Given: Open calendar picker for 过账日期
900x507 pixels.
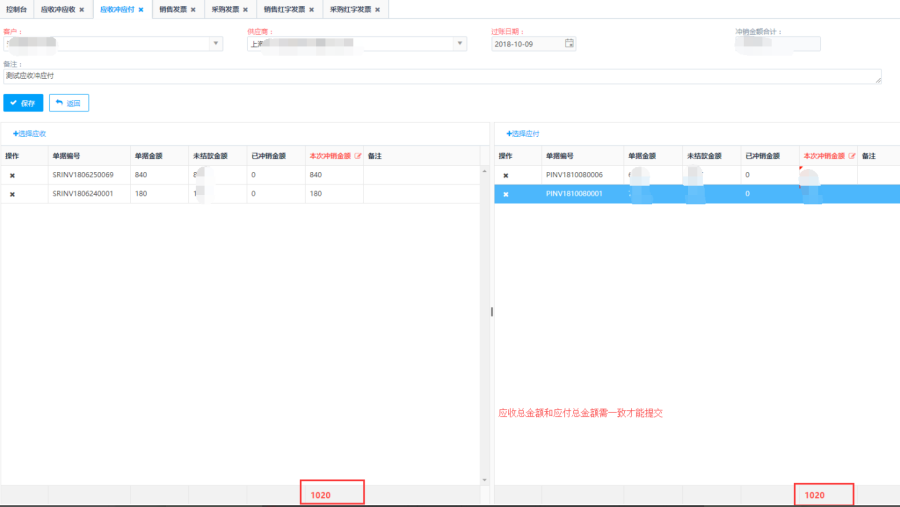Looking at the screenshot, I should click(569, 44).
